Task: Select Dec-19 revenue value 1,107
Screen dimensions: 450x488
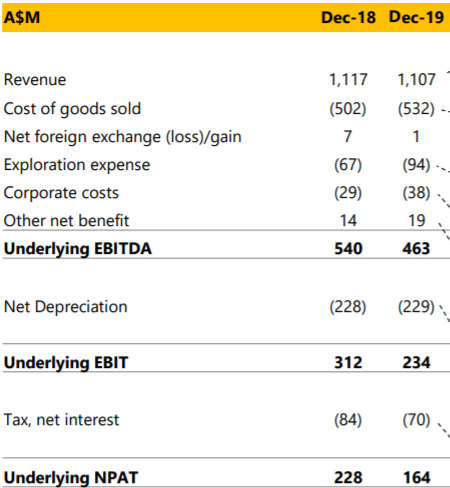Action: tap(416, 80)
